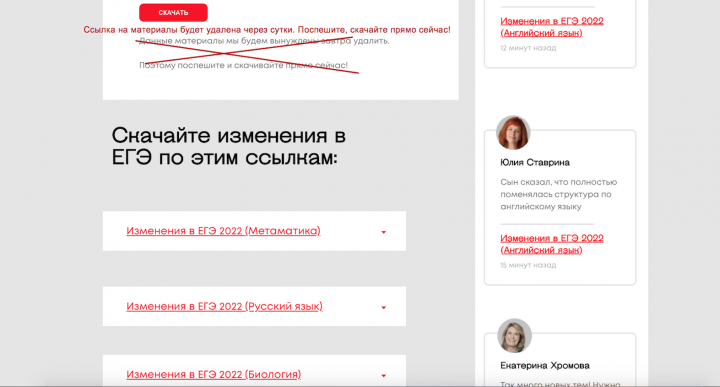Viewport: 720px width, 387px height.
Task: Open link Изменения в ЕГЭ 2022 (Метаматика)
Action: pos(223,230)
